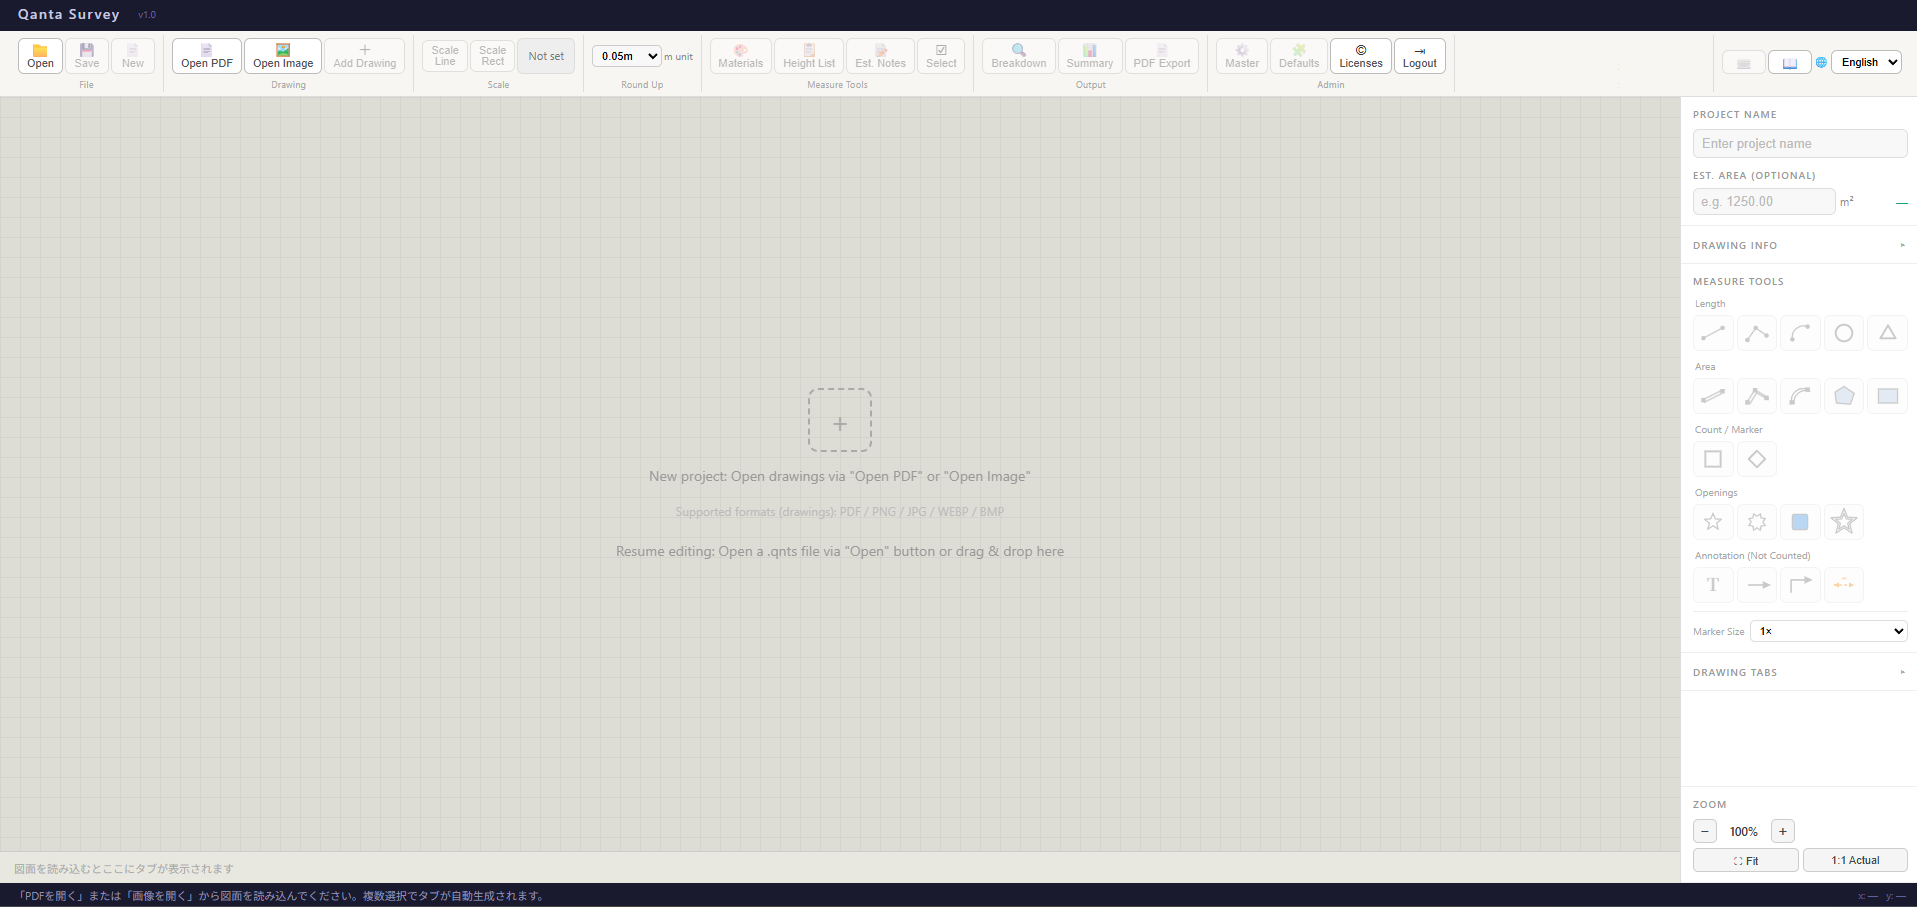This screenshot has width=1917, height=907.
Task: Expand the Drawing Tabs section
Action: pos(1799,672)
